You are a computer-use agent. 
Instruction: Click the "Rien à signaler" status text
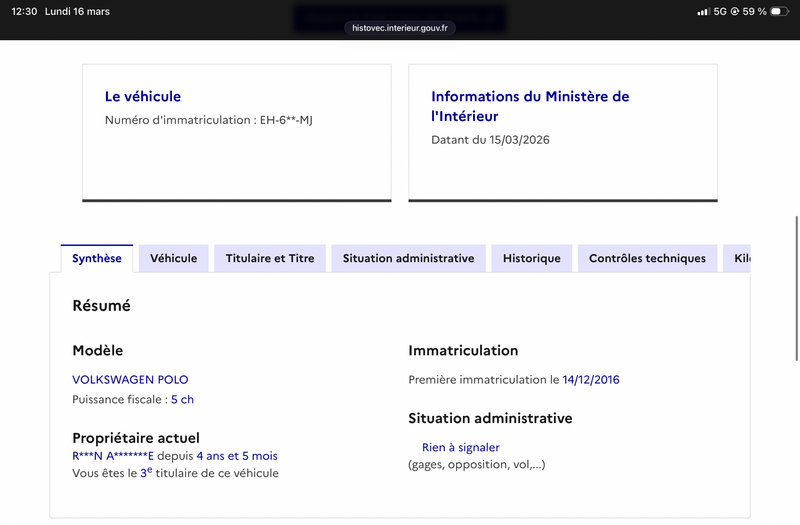(460, 448)
